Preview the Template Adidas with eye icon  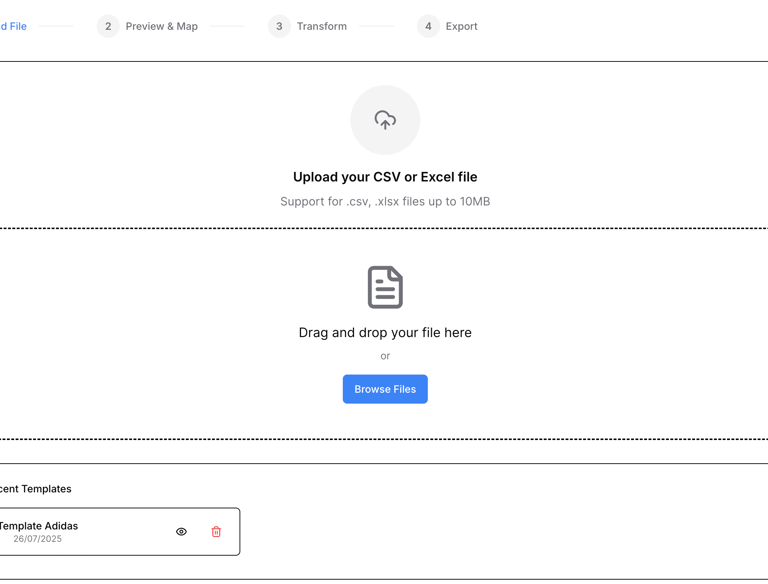click(181, 532)
